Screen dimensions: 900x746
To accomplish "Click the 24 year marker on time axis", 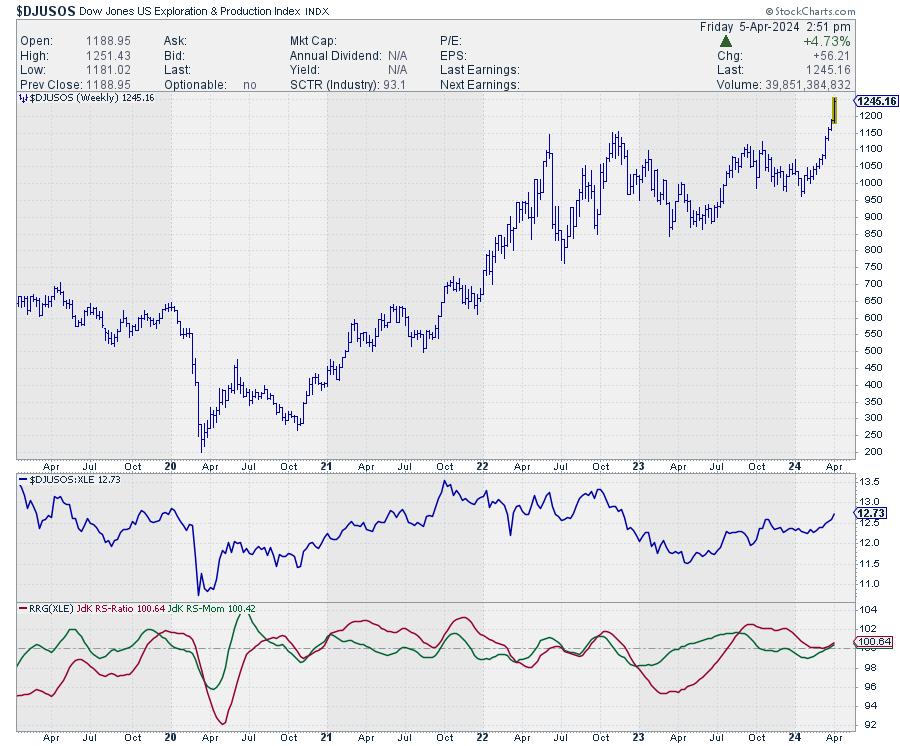I will (x=794, y=465).
